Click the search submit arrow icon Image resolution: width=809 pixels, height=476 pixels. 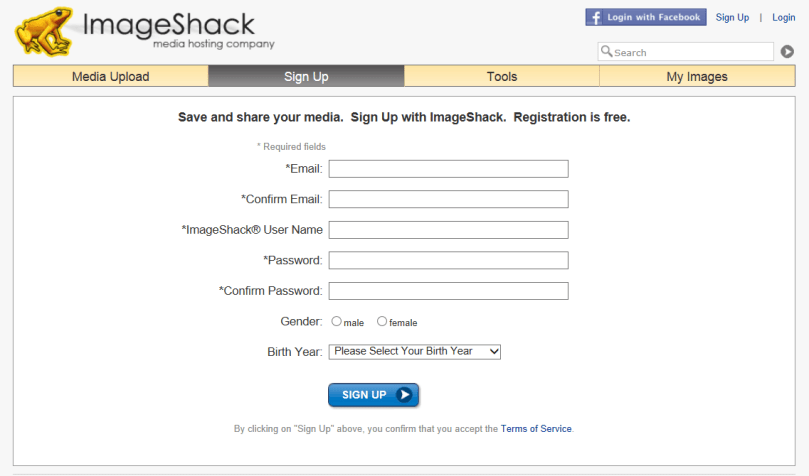click(x=787, y=52)
